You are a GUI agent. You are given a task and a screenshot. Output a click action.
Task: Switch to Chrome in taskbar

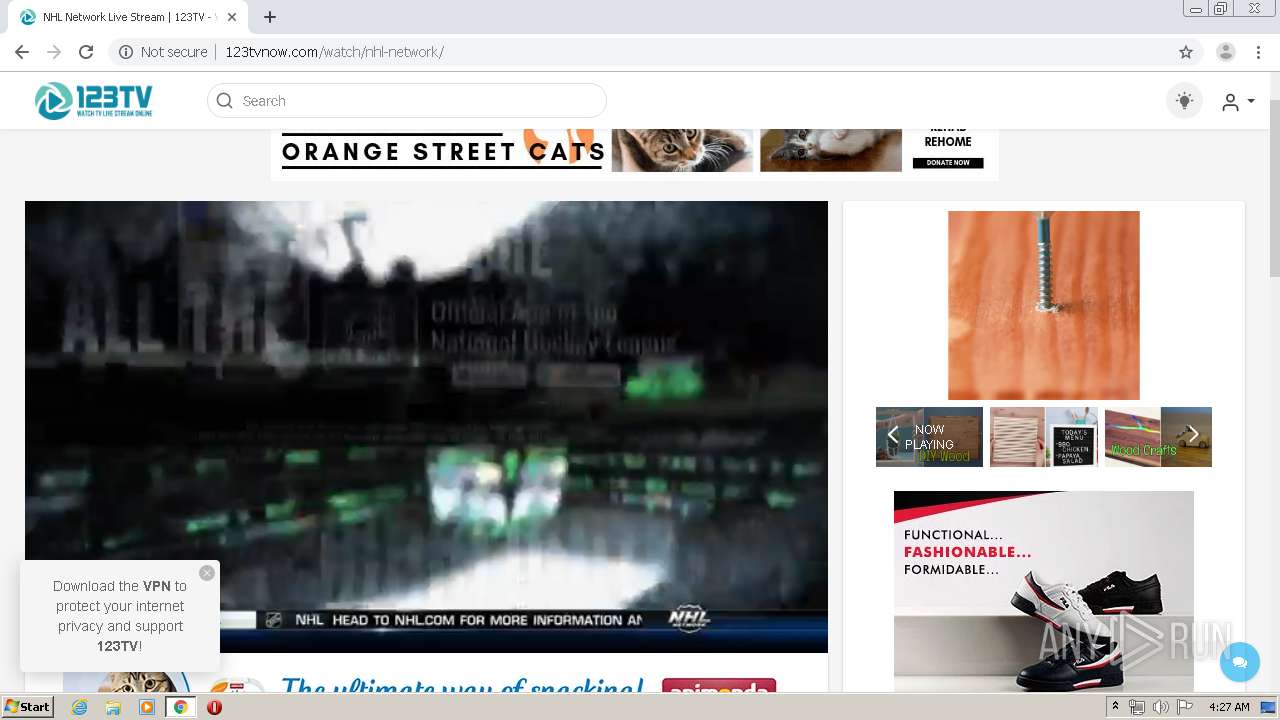tap(180, 707)
